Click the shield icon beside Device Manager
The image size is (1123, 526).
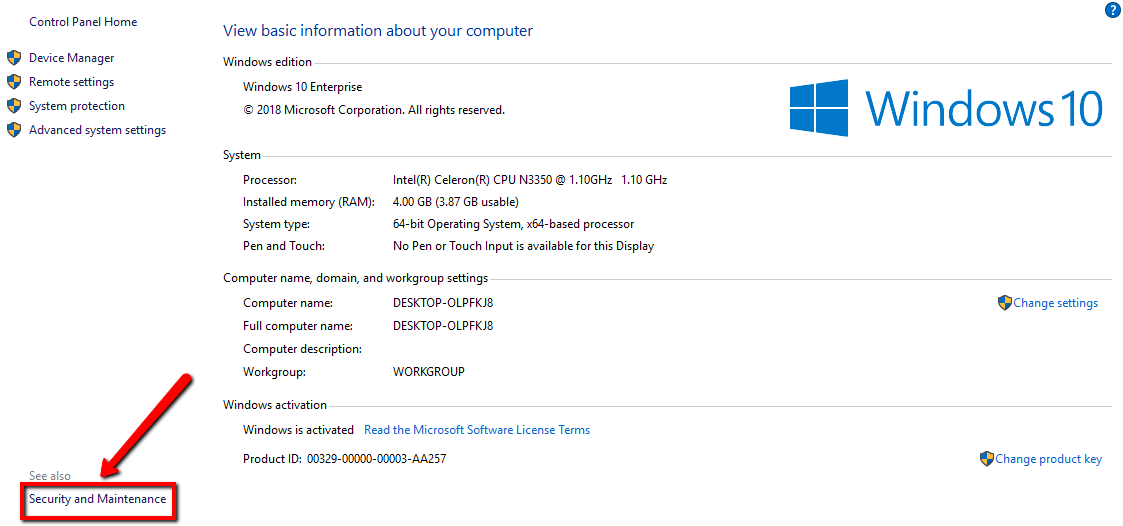[x=14, y=58]
